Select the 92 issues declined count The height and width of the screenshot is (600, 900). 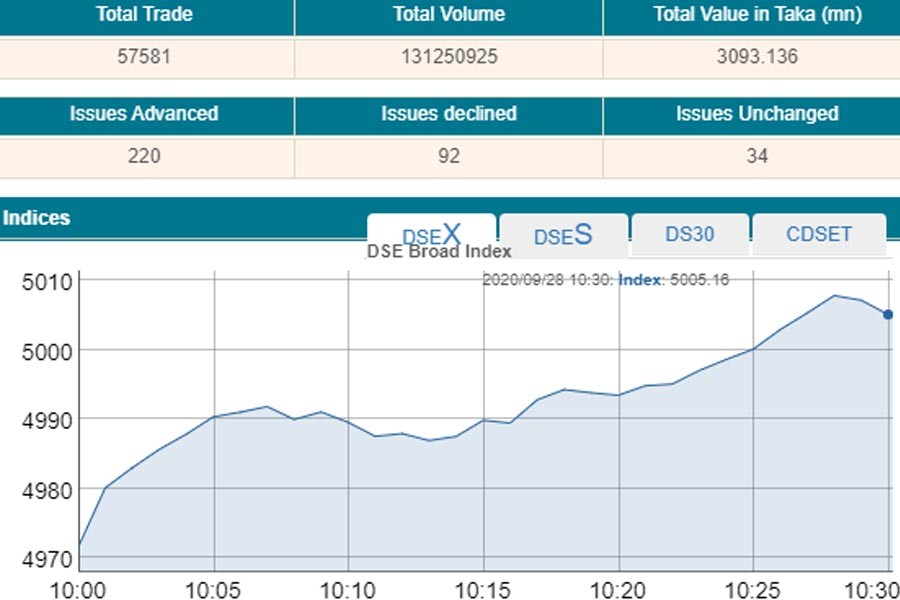coord(449,156)
